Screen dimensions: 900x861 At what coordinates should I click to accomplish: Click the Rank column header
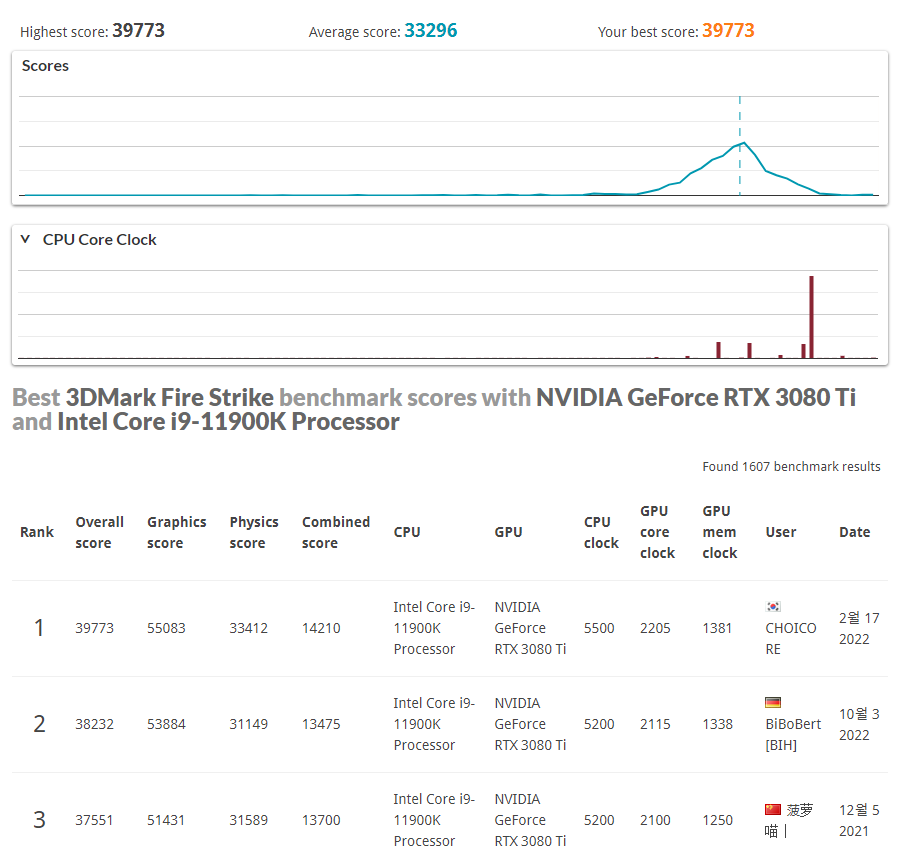pos(37,532)
